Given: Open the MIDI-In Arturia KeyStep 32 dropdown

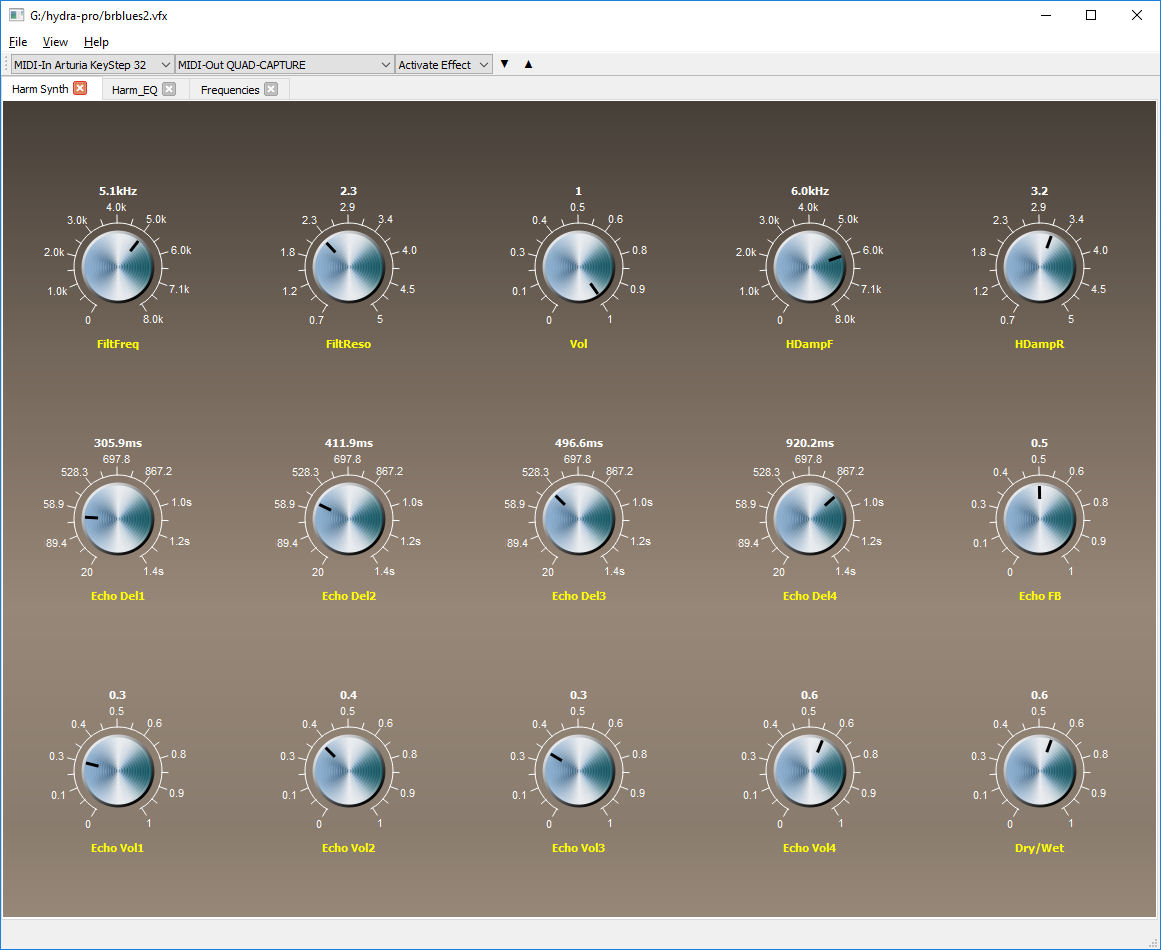Looking at the screenshot, I should tap(93, 64).
